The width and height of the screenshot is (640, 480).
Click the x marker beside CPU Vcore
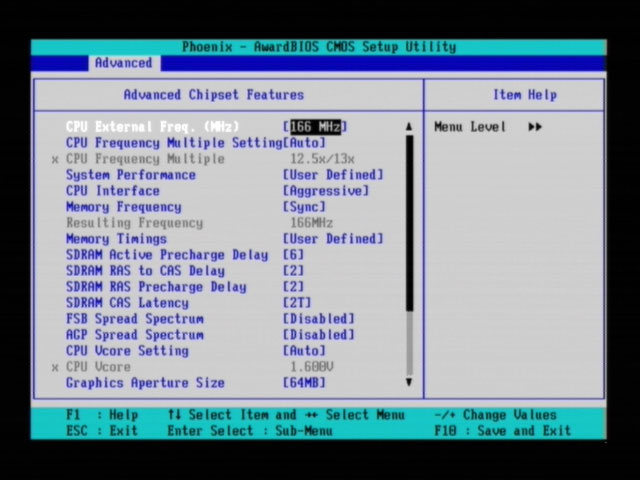[55, 368]
